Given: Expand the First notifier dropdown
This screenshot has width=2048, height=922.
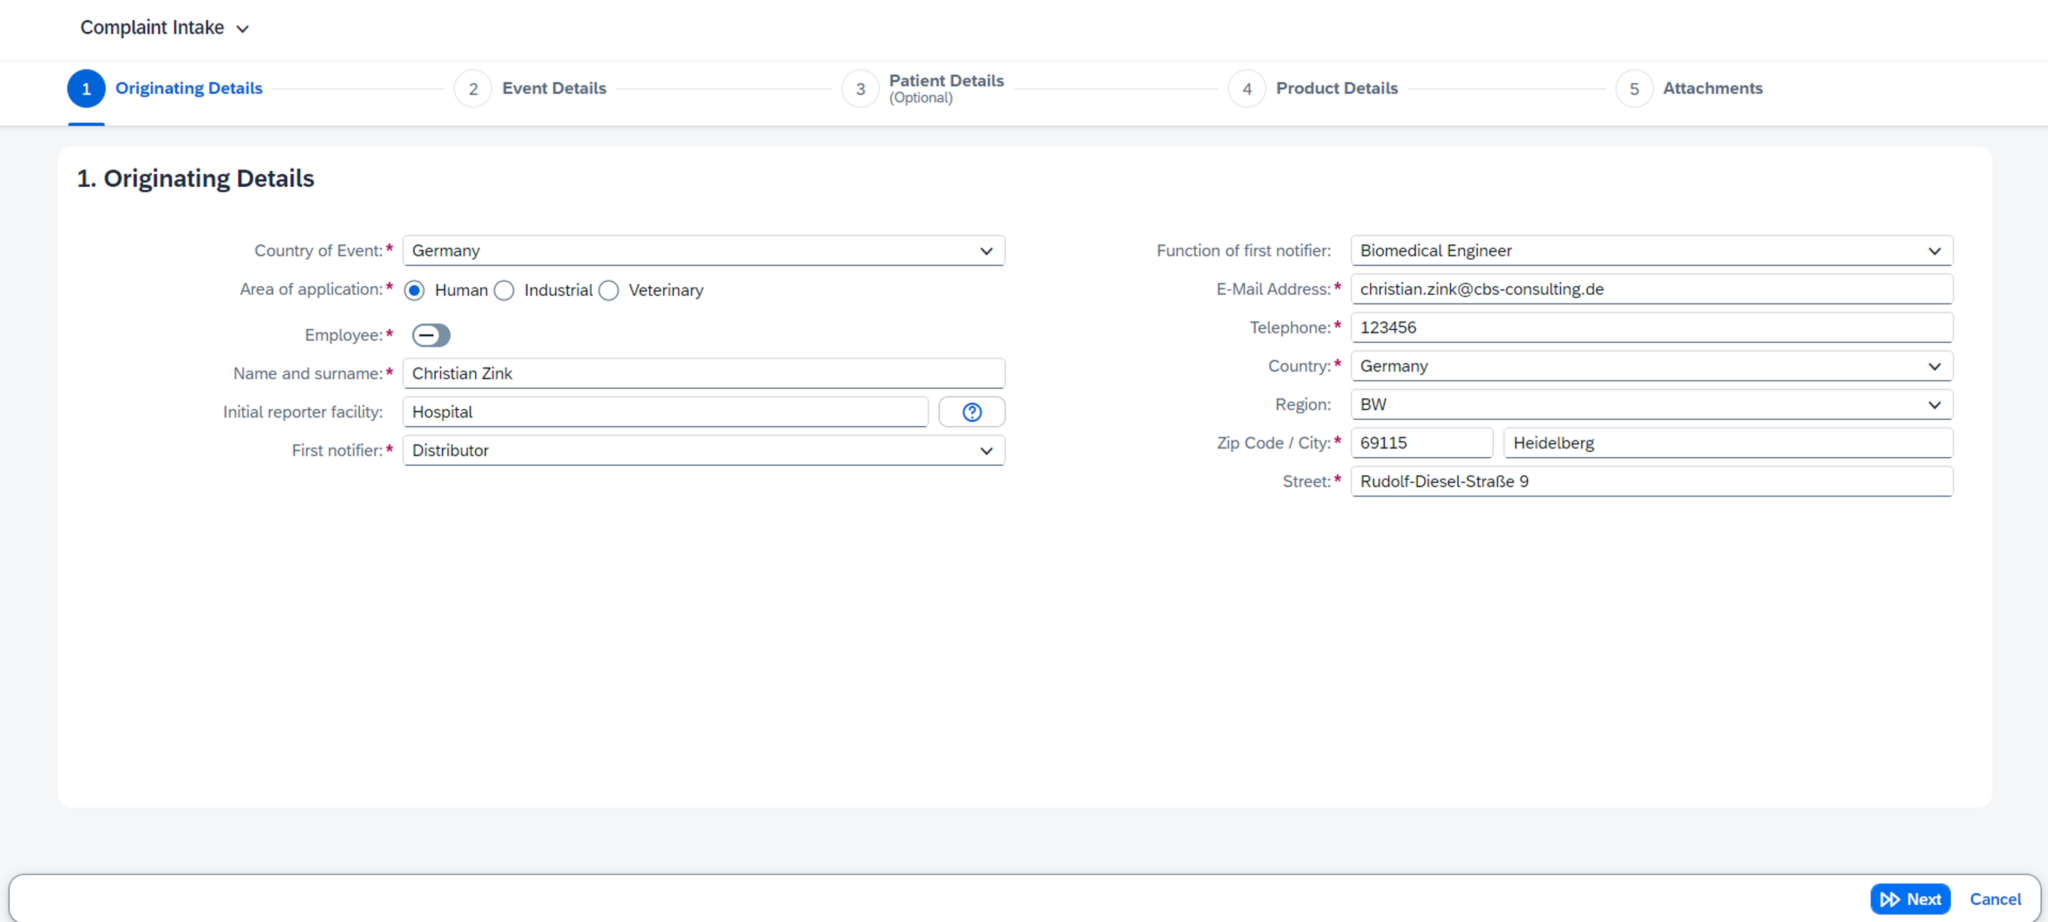Looking at the screenshot, I should pos(986,450).
